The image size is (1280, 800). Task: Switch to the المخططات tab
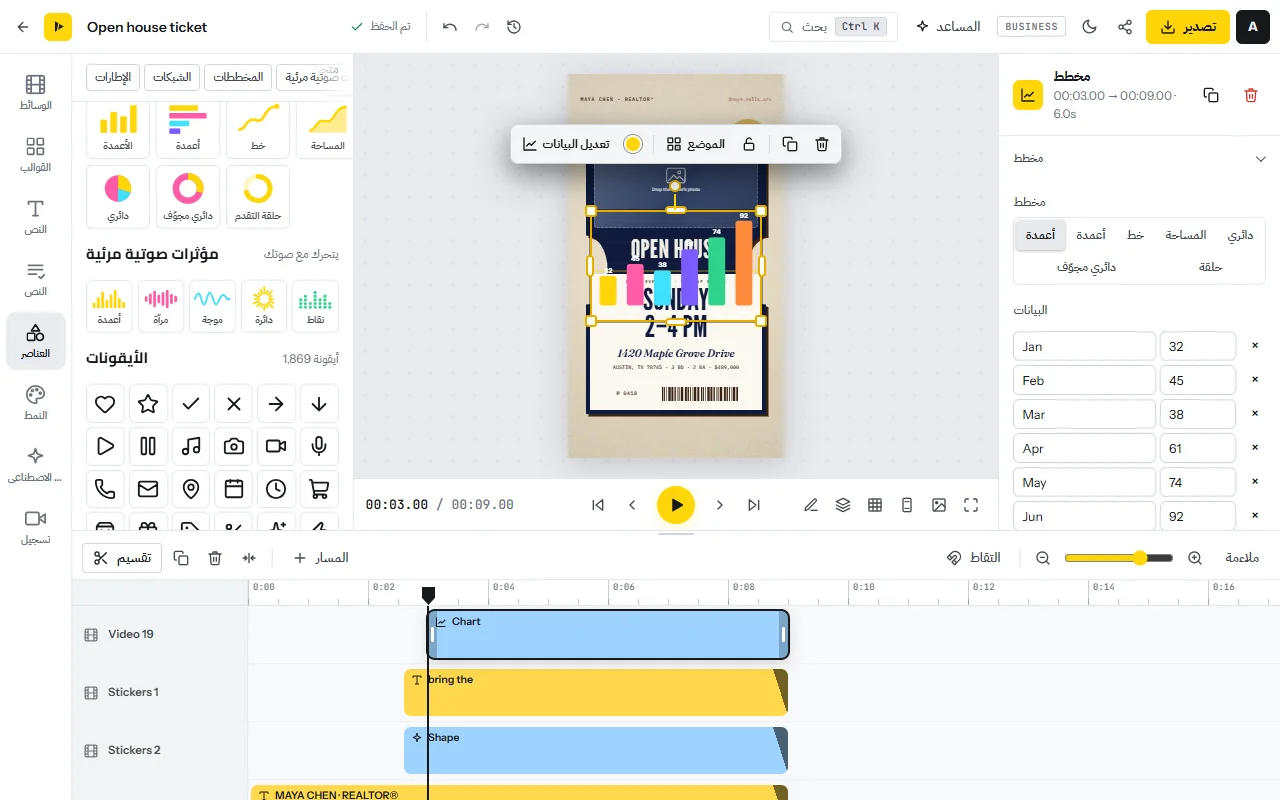(238, 78)
